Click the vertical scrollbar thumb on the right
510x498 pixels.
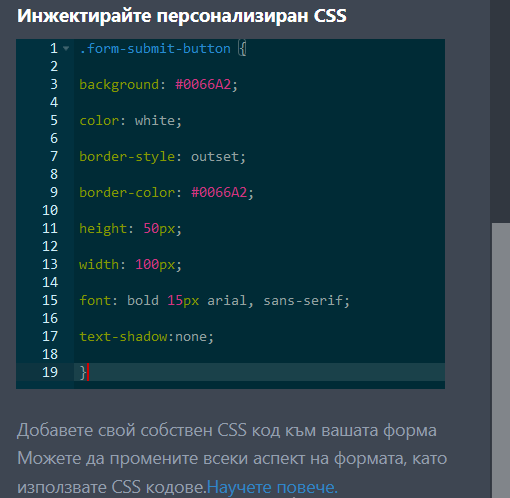pos(501,360)
